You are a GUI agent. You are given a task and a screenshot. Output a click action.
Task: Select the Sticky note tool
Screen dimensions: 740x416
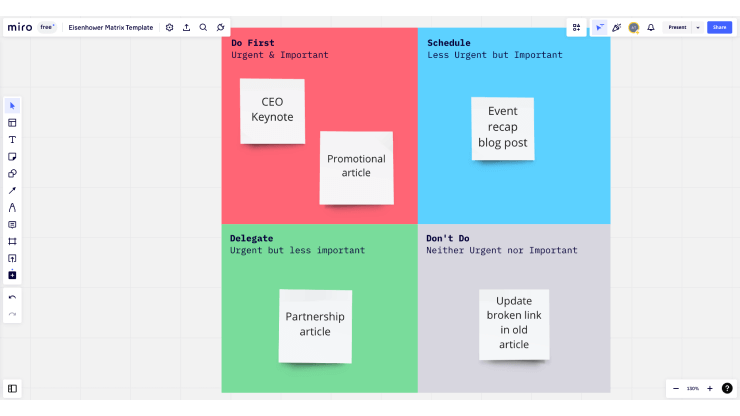(x=12, y=157)
